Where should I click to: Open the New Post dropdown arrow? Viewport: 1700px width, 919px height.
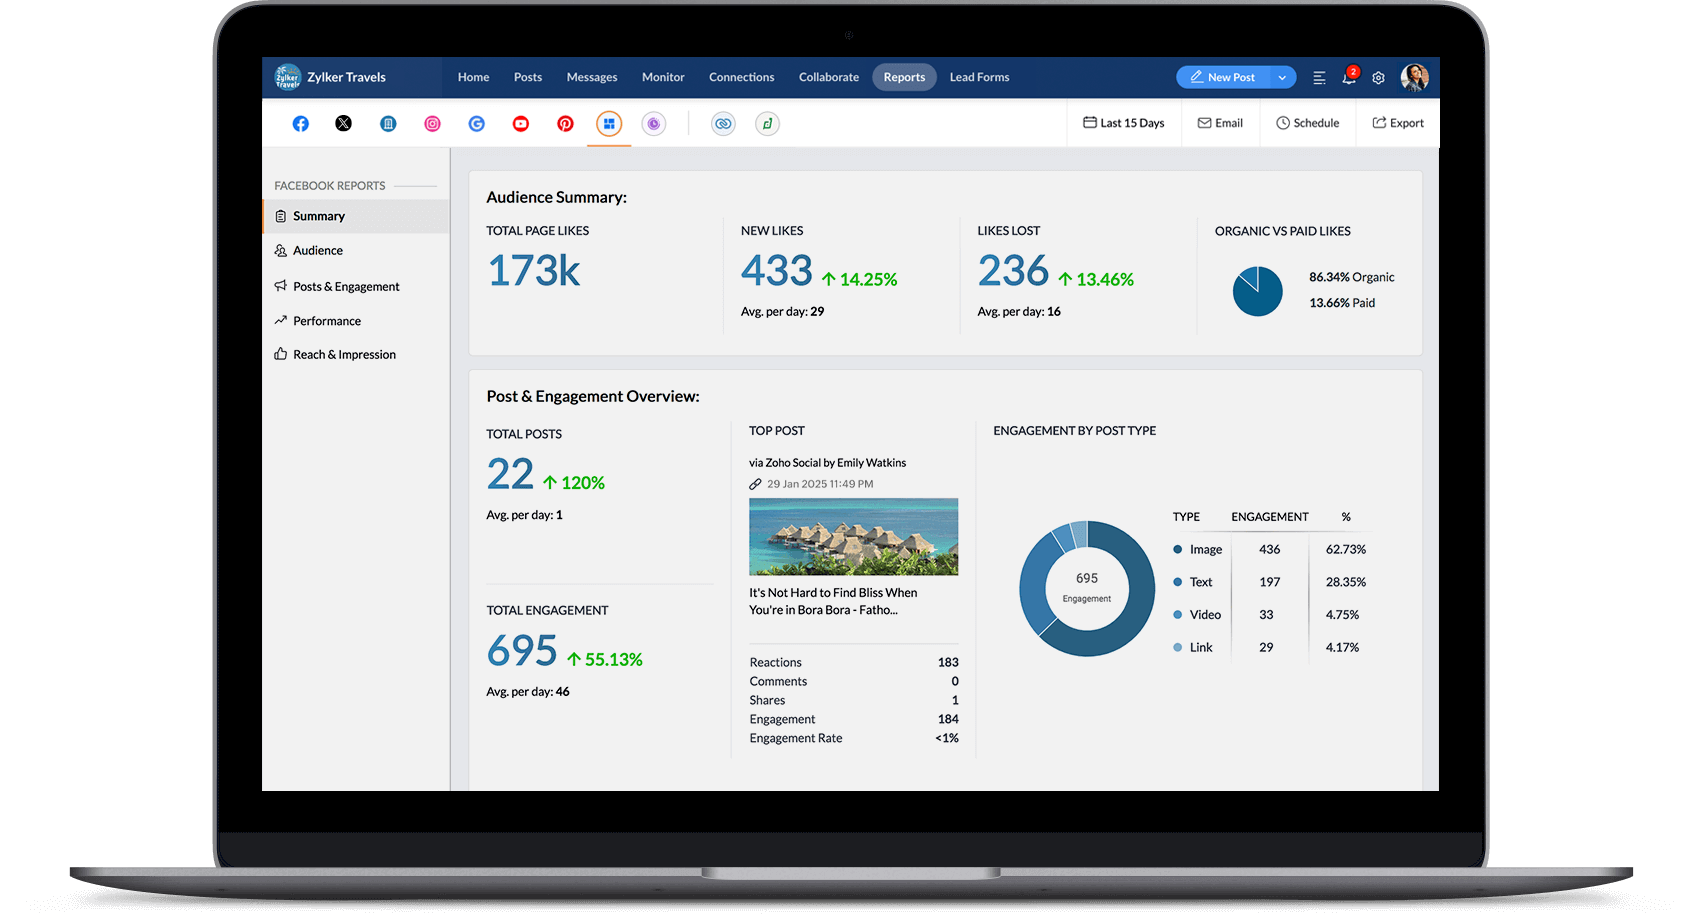pyautogui.click(x=1281, y=77)
